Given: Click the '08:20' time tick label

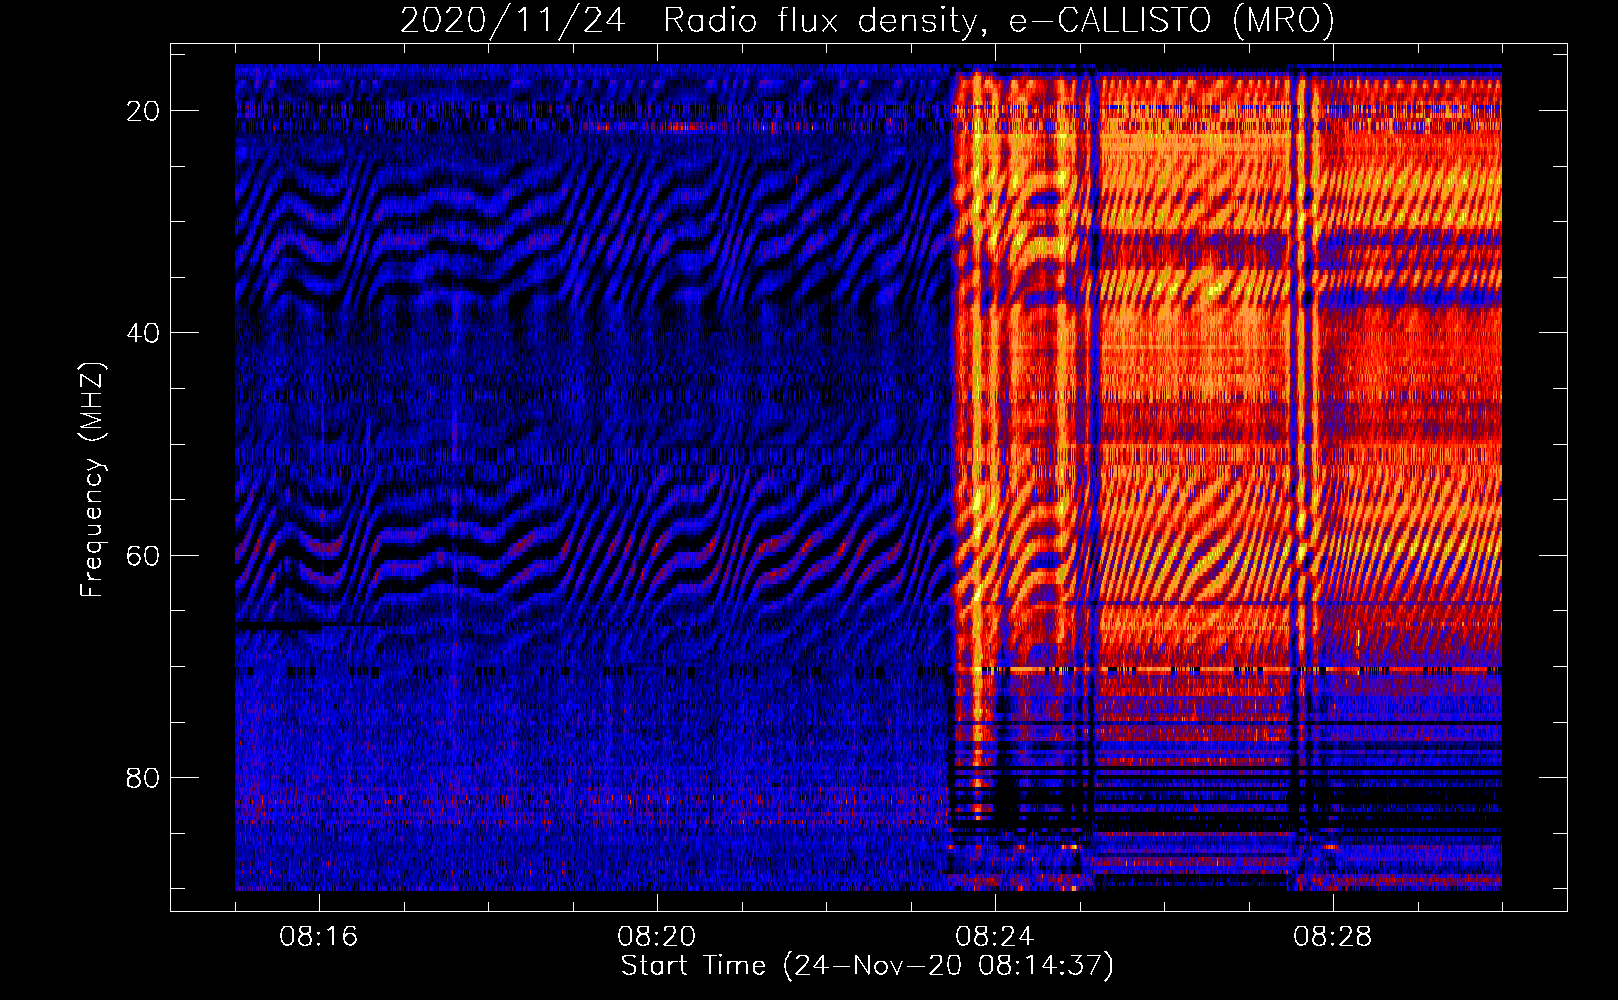Looking at the screenshot, I should (x=657, y=936).
